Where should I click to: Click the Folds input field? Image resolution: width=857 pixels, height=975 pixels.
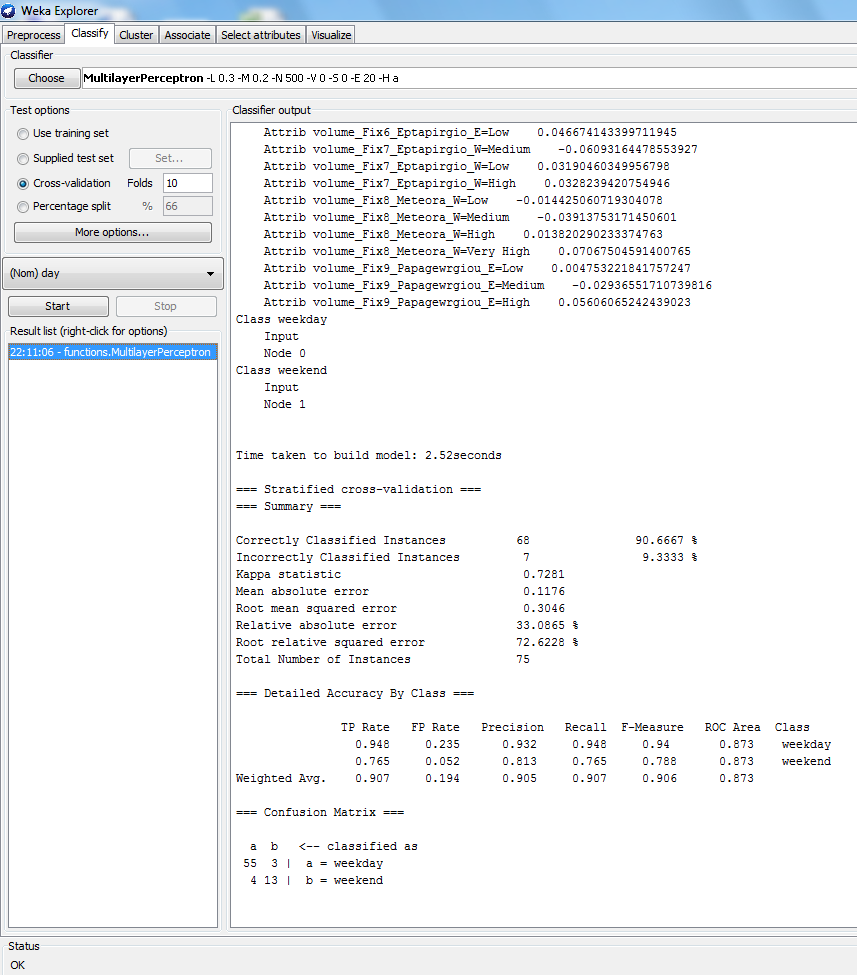[188, 183]
